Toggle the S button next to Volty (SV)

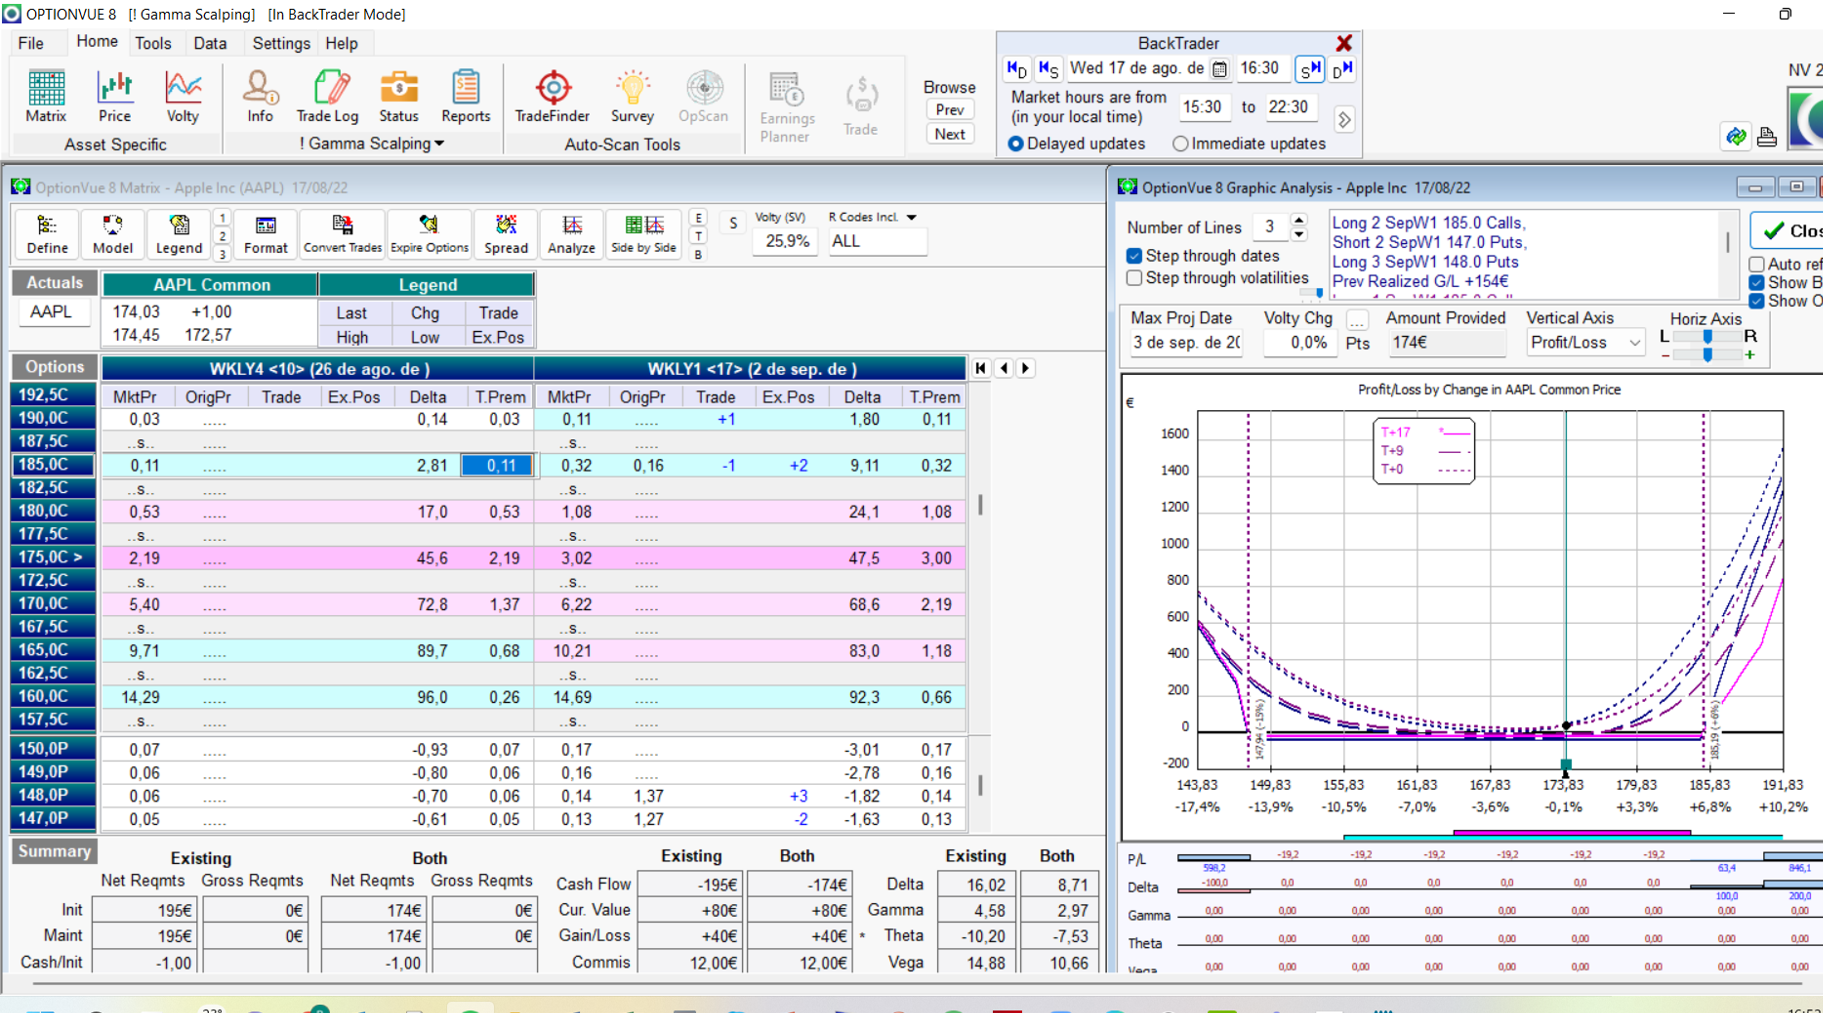point(733,224)
